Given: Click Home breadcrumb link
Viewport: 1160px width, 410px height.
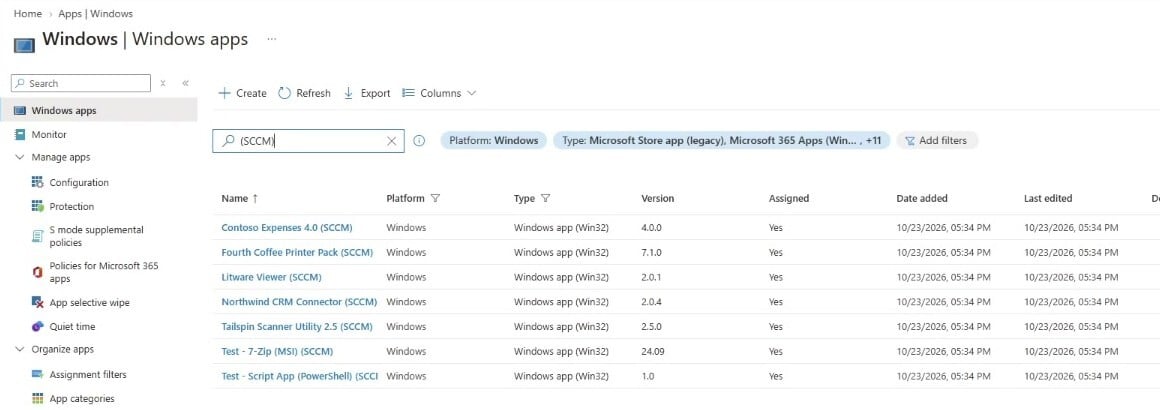Looking at the screenshot, I should [x=27, y=14].
